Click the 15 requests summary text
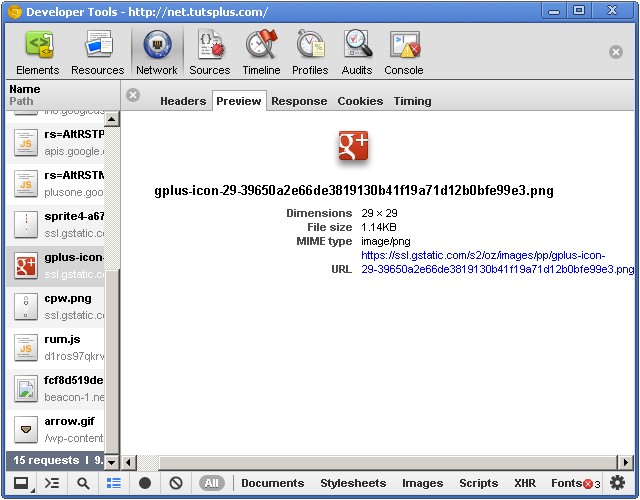The height and width of the screenshot is (500, 640). (x=46, y=460)
